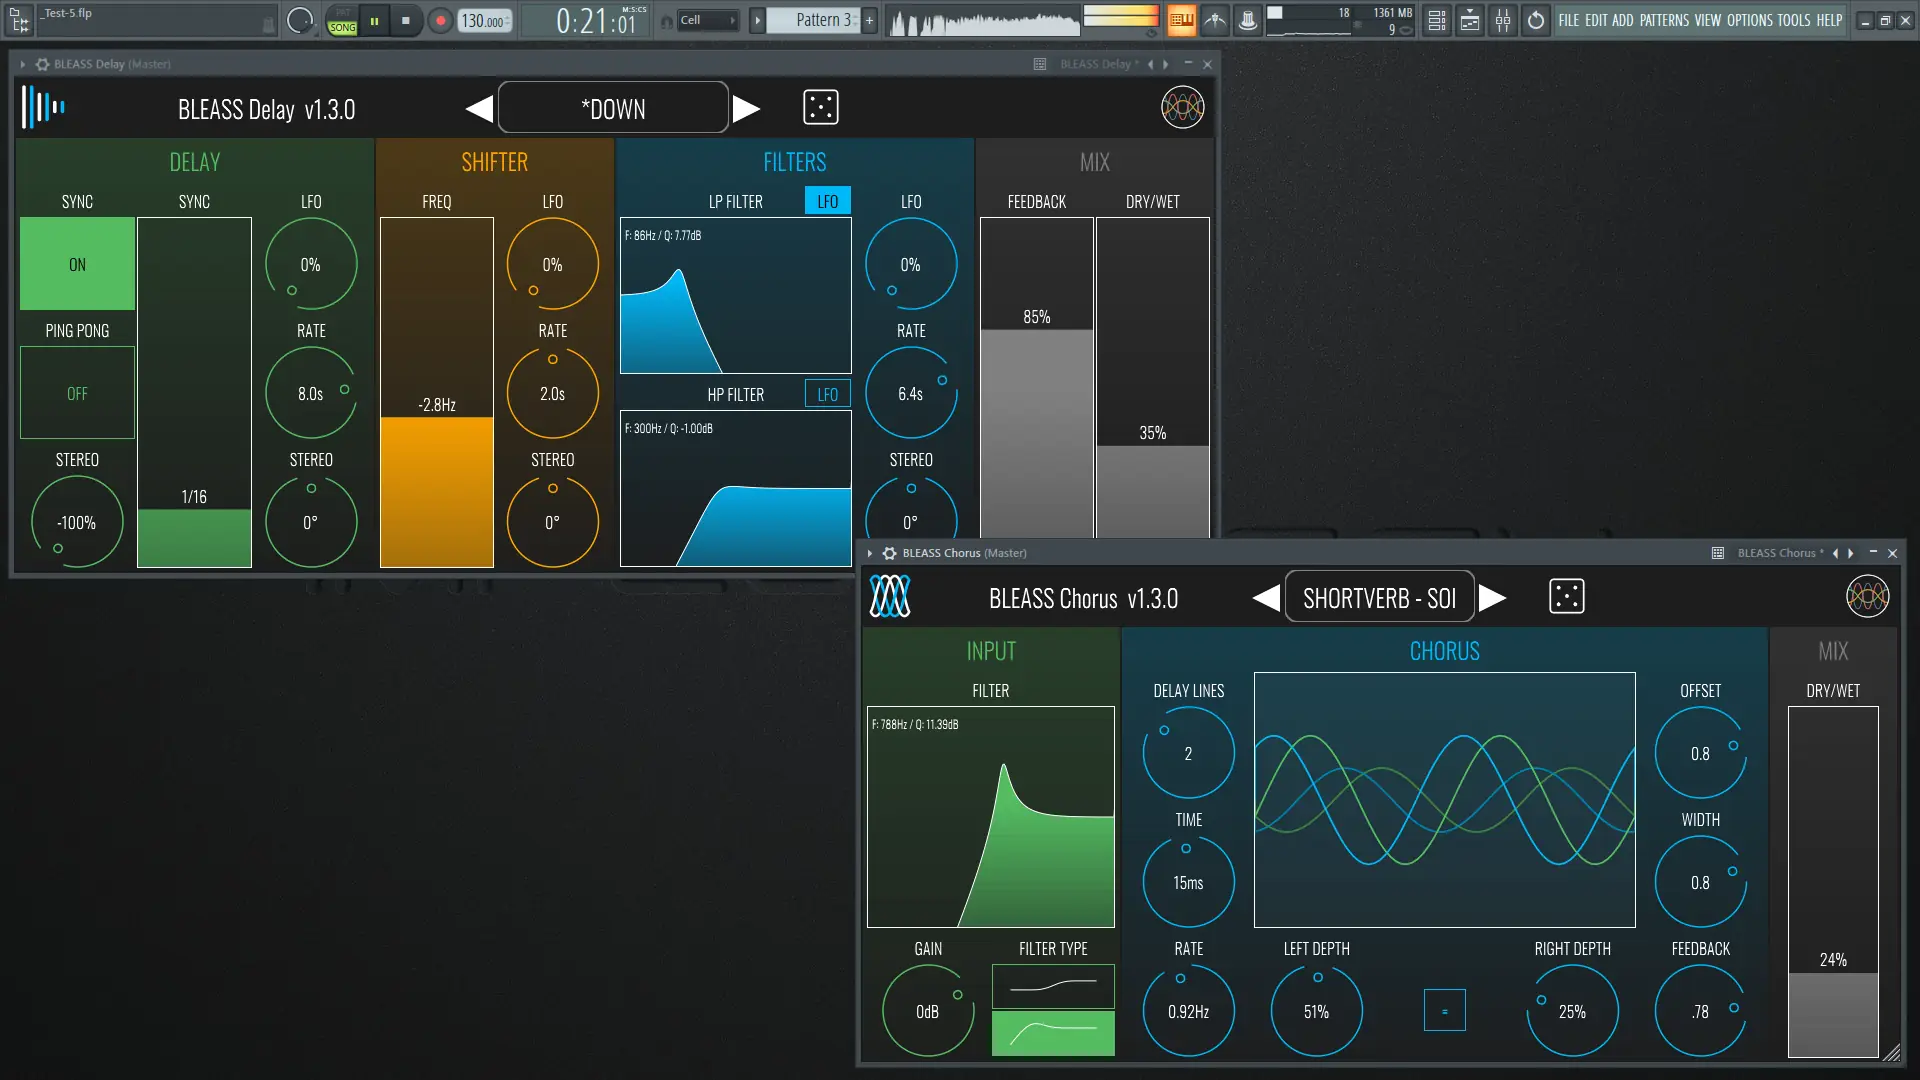Open the mixer window icon
1920x1080 pixels.
pyautogui.click(x=1503, y=20)
